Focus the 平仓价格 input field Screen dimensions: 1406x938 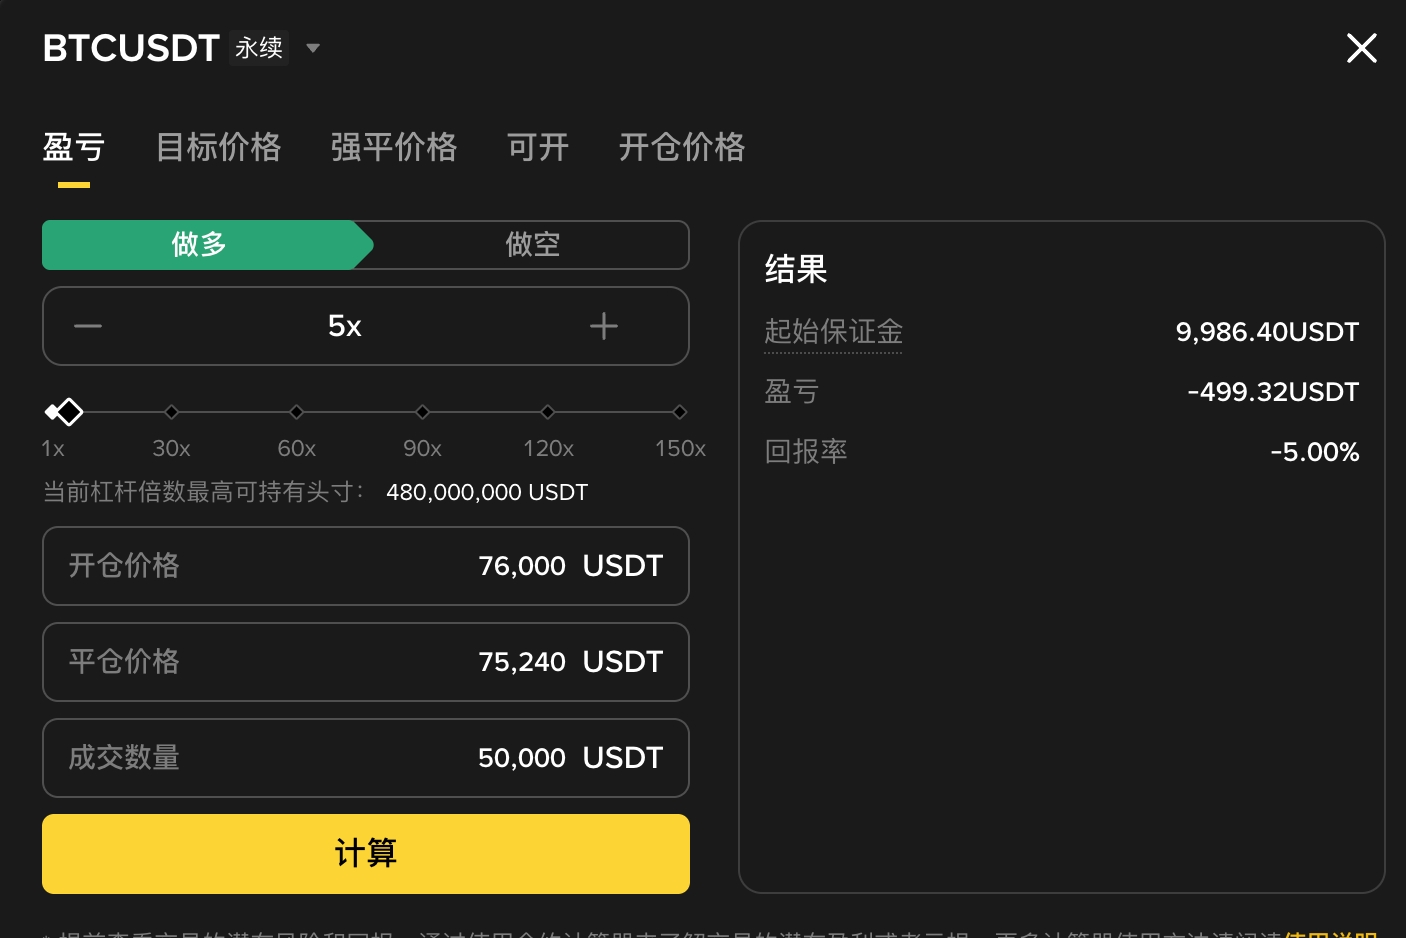[366, 662]
